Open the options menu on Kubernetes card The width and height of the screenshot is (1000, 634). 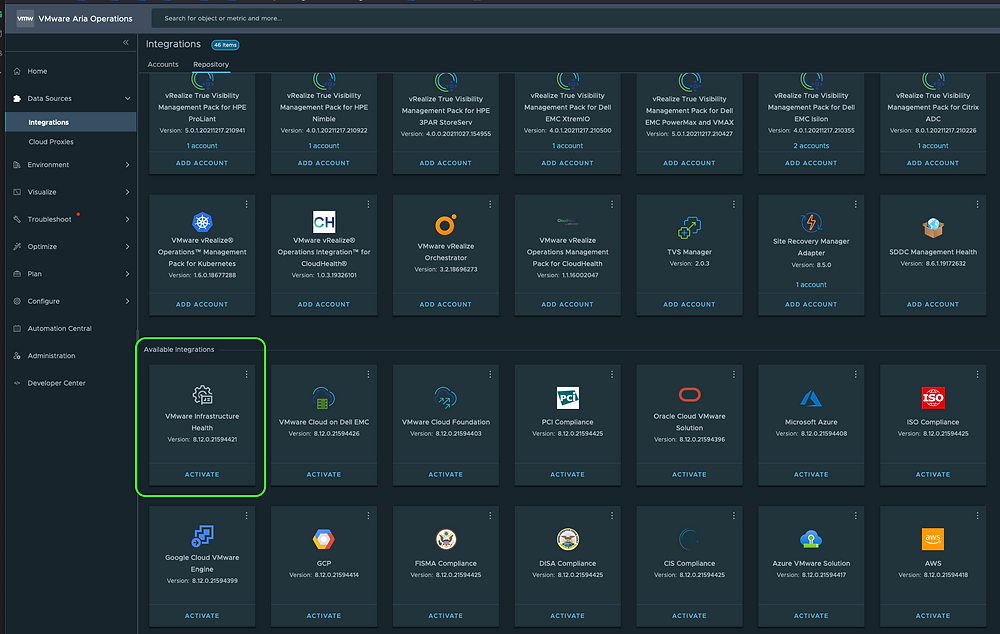(x=246, y=204)
